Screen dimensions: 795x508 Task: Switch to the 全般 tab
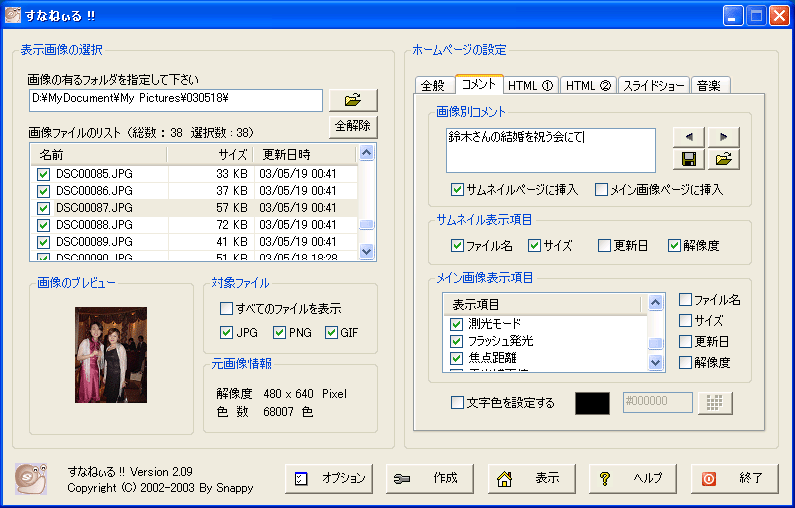(x=433, y=86)
